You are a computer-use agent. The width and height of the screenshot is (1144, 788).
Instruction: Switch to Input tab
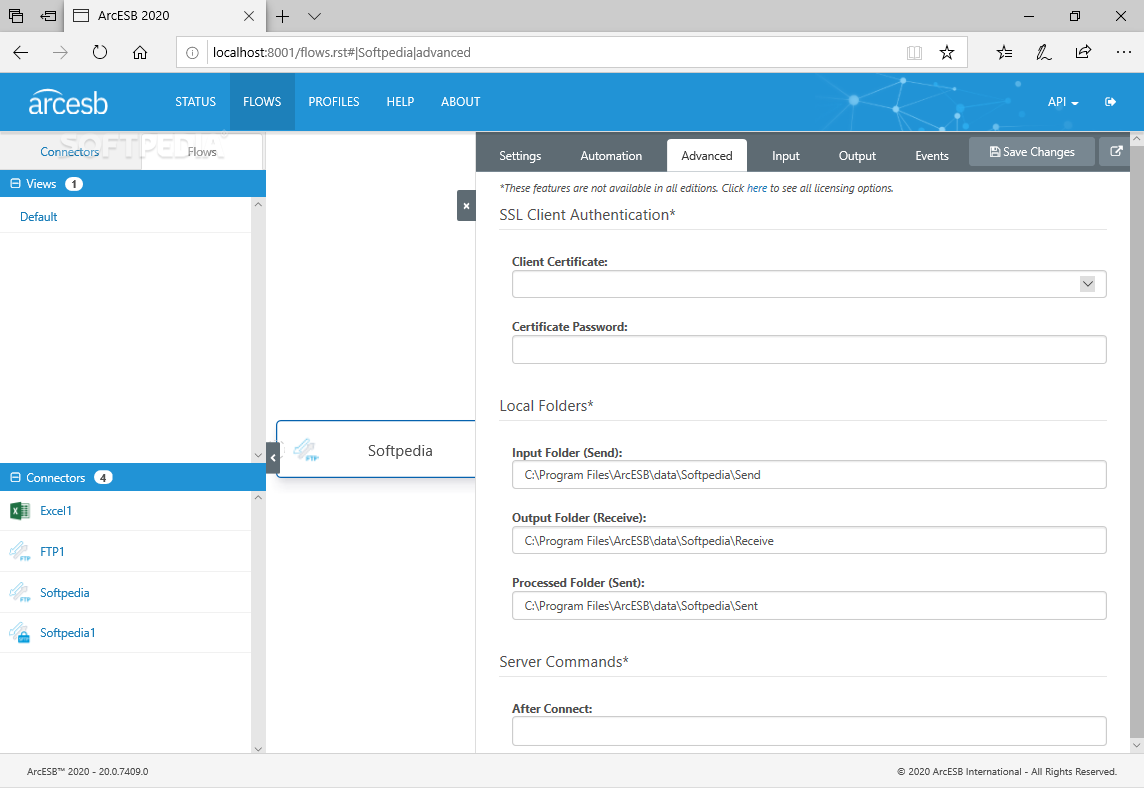click(786, 155)
